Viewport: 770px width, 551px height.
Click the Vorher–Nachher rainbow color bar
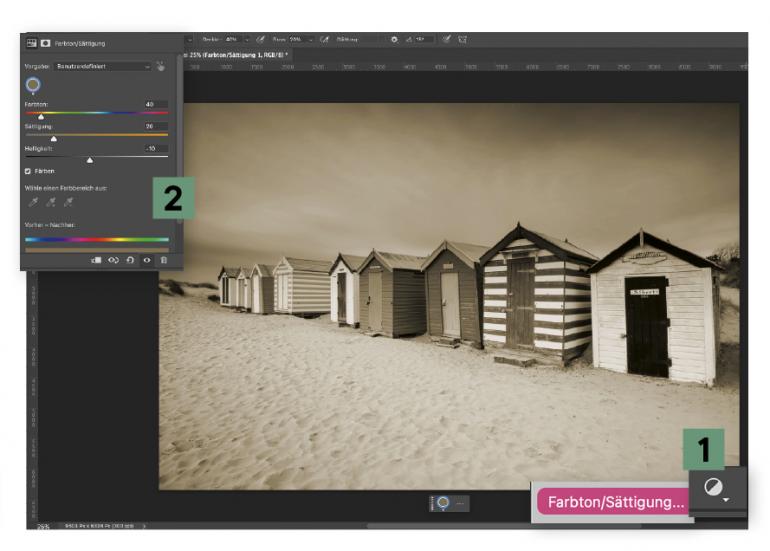coord(97,240)
